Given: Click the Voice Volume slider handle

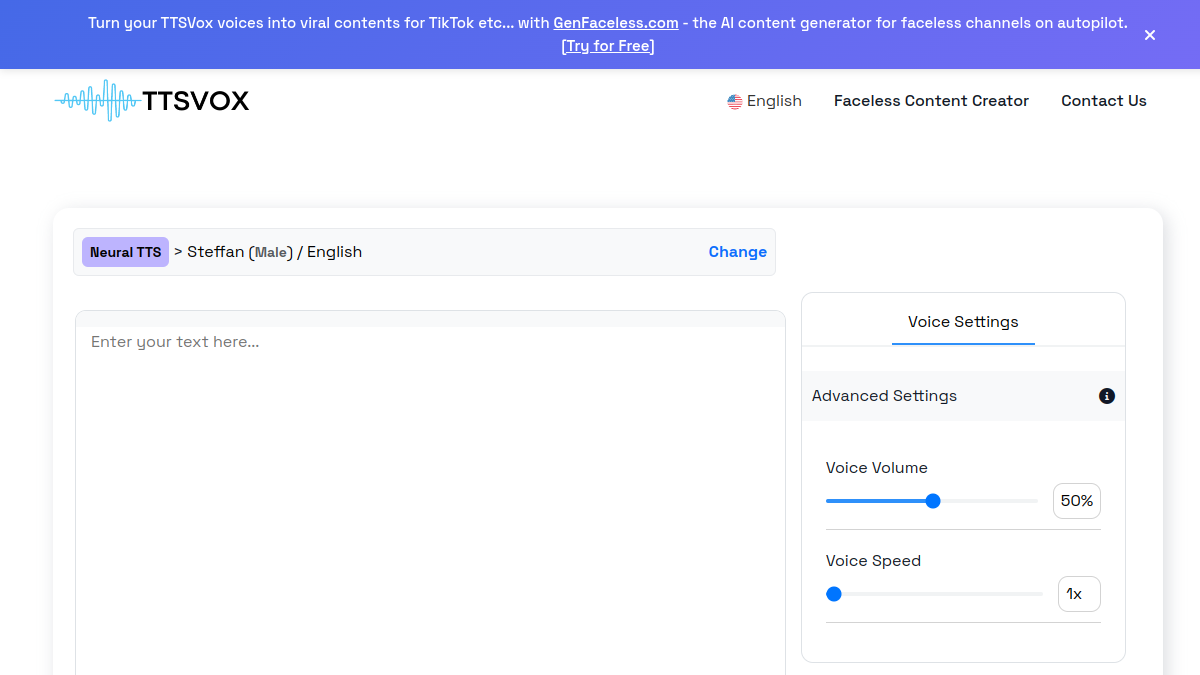Looking at the screenshot, I should pos(933,501).
